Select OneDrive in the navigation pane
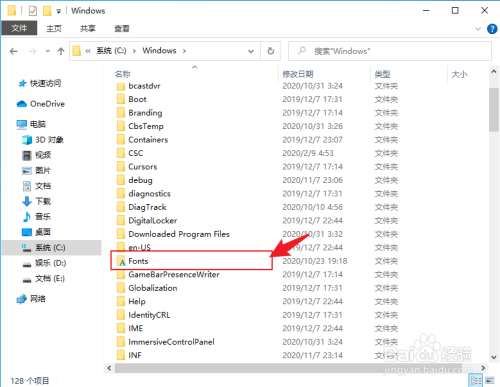The image size is (500, 387). click(40, 104)
